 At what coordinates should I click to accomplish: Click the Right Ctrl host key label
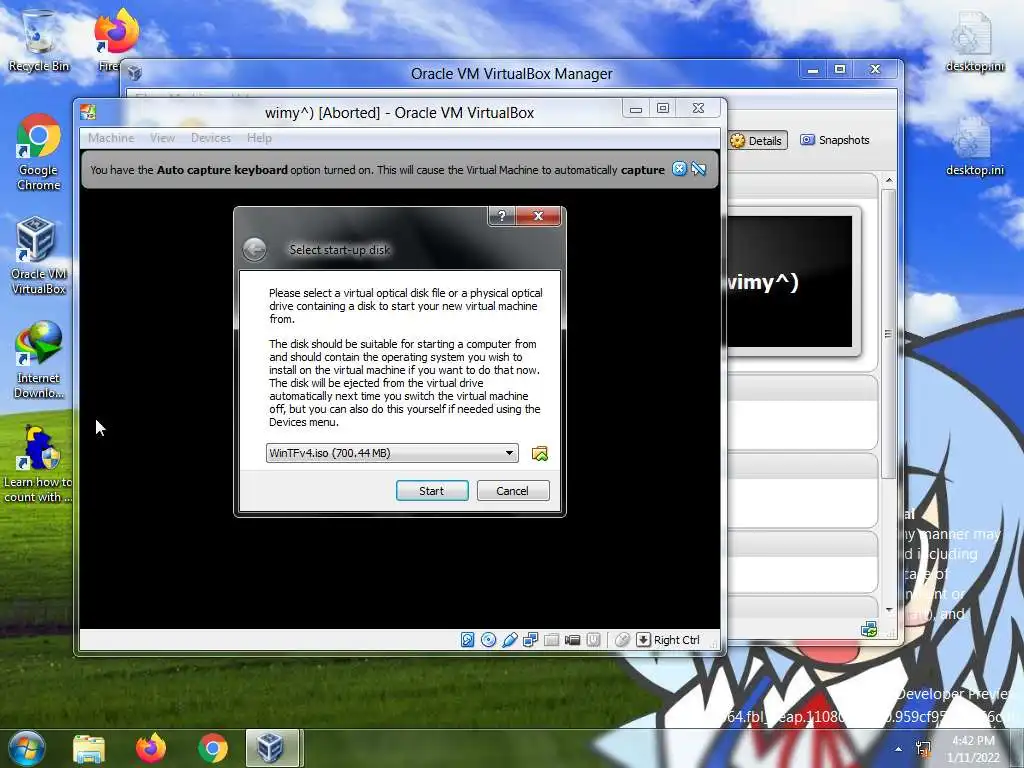tap(677, 640)
